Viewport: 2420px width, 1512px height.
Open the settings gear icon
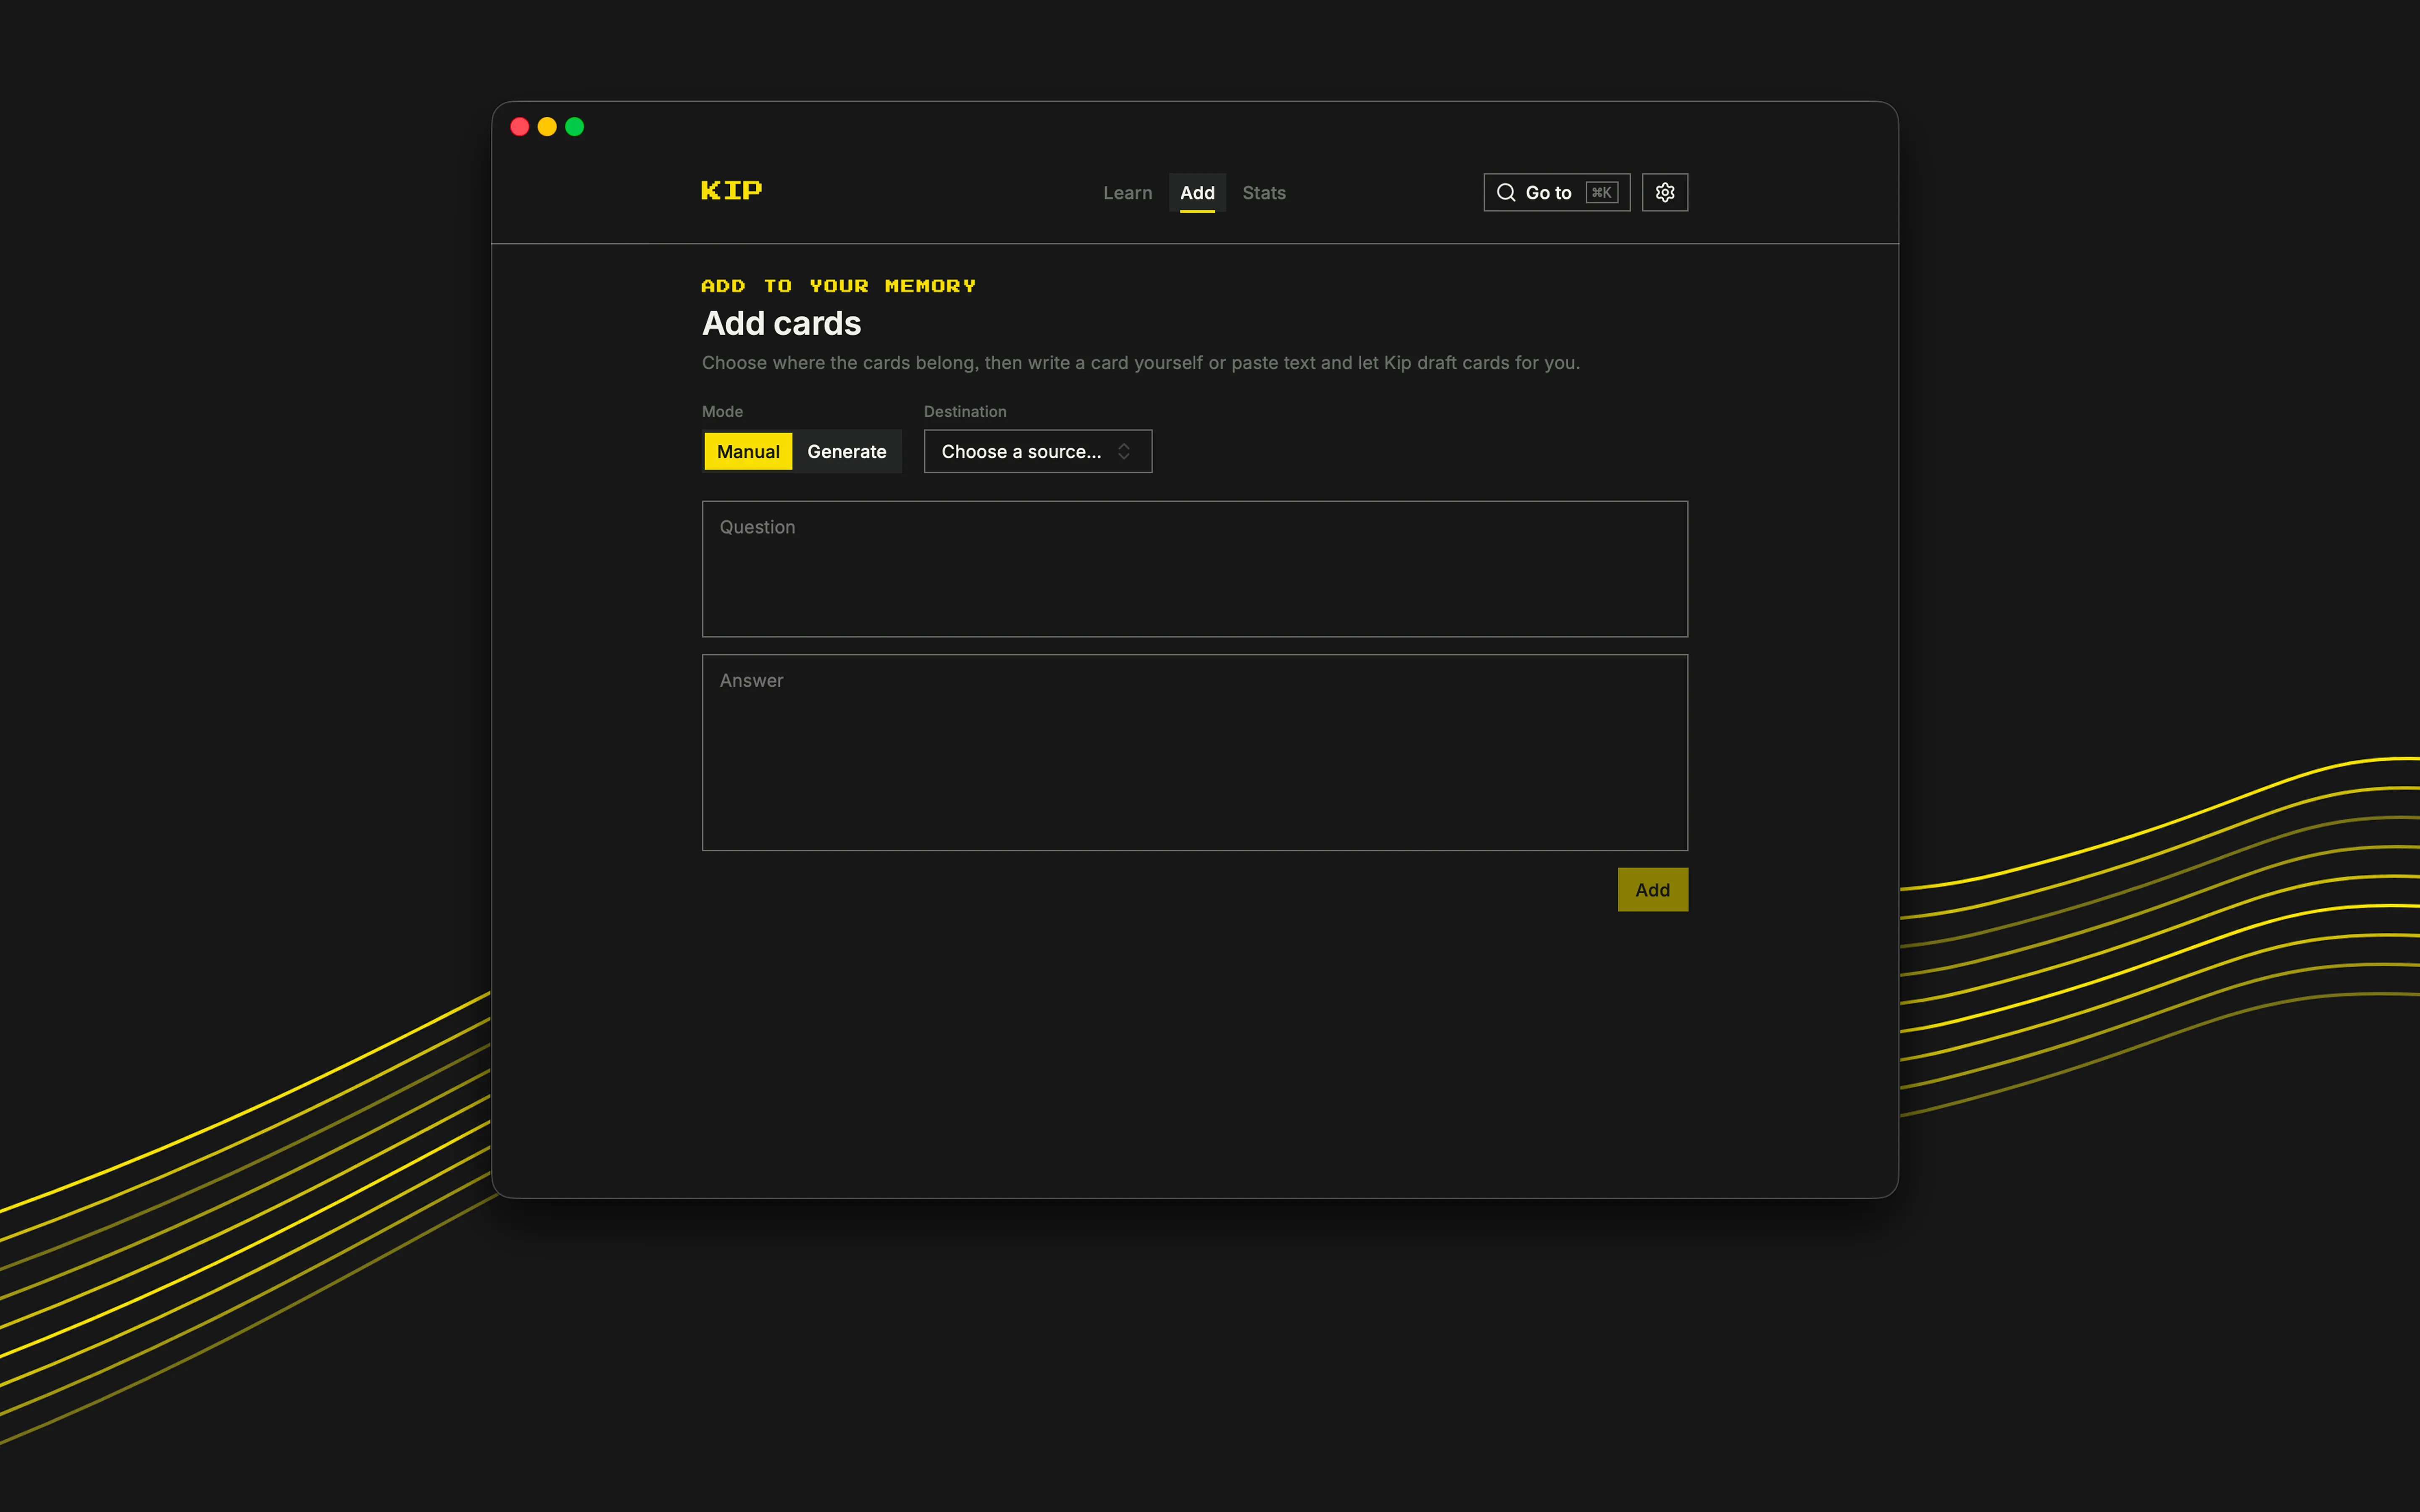tap(1664, 192)
